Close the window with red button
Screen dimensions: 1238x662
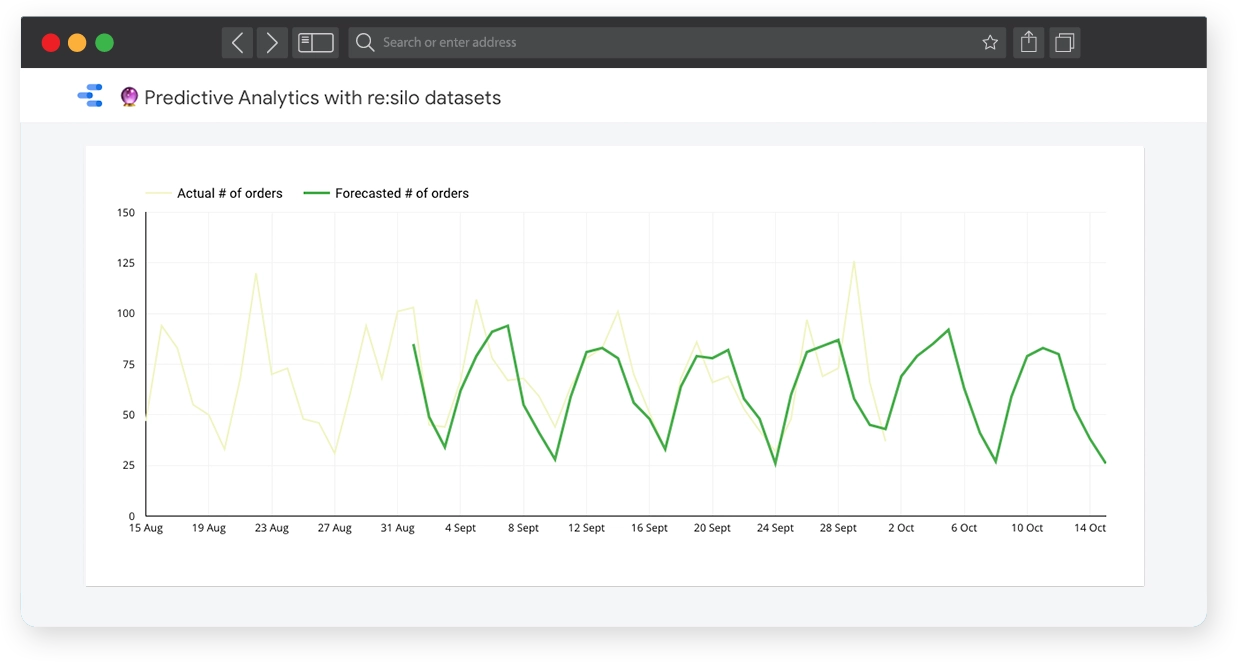(x=50, y=42)
